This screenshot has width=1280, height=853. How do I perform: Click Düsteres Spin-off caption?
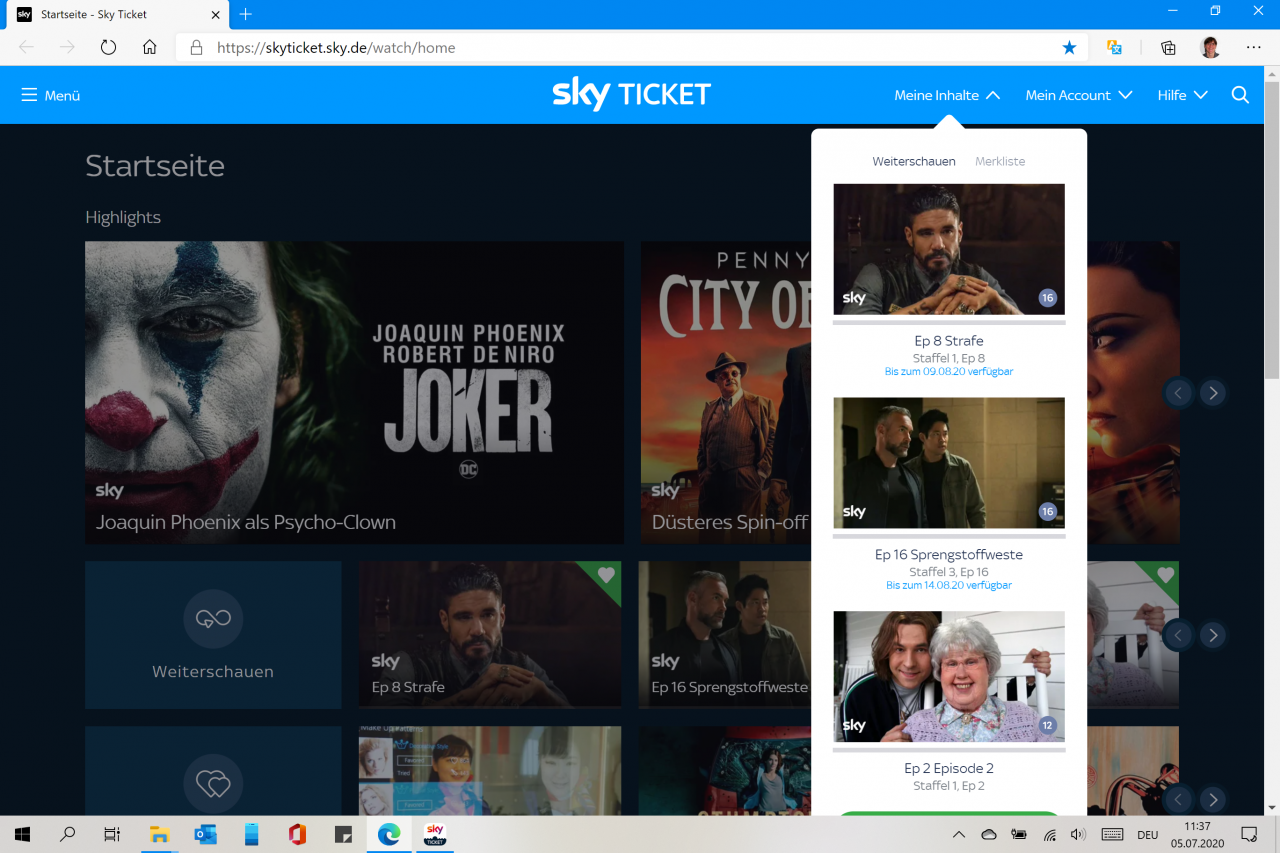tap(730, 522)
